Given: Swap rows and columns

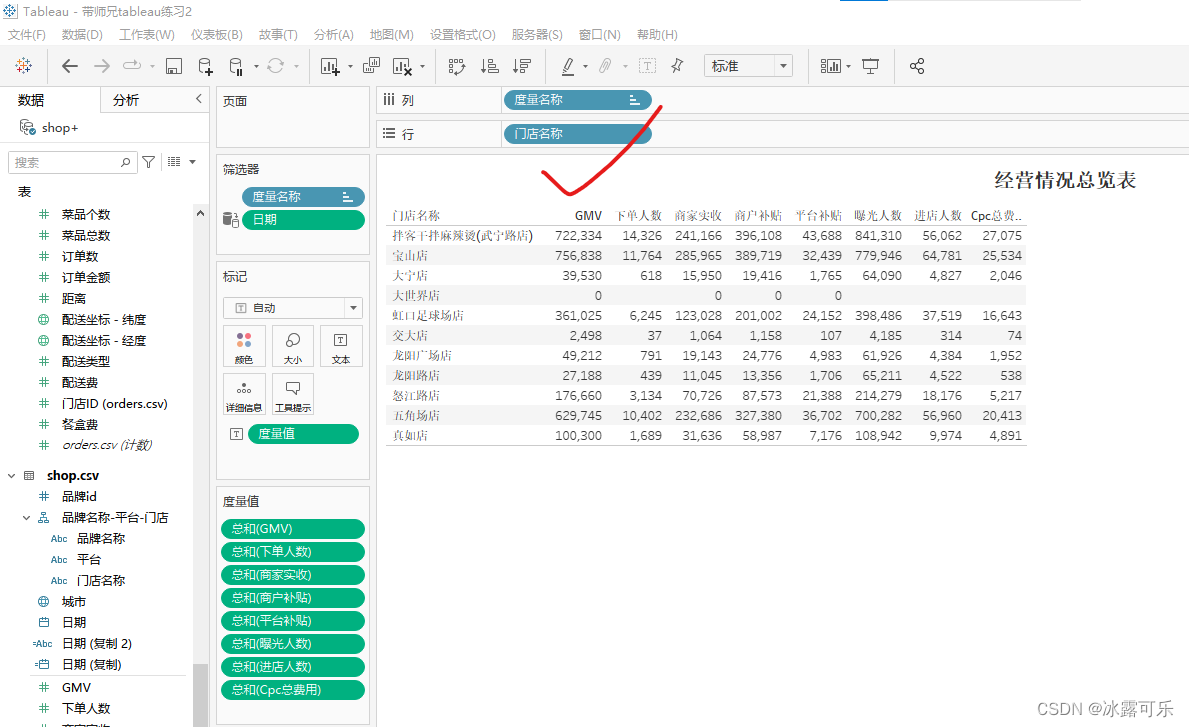Looking at the screenshot, I should click(x=456, y=67).
